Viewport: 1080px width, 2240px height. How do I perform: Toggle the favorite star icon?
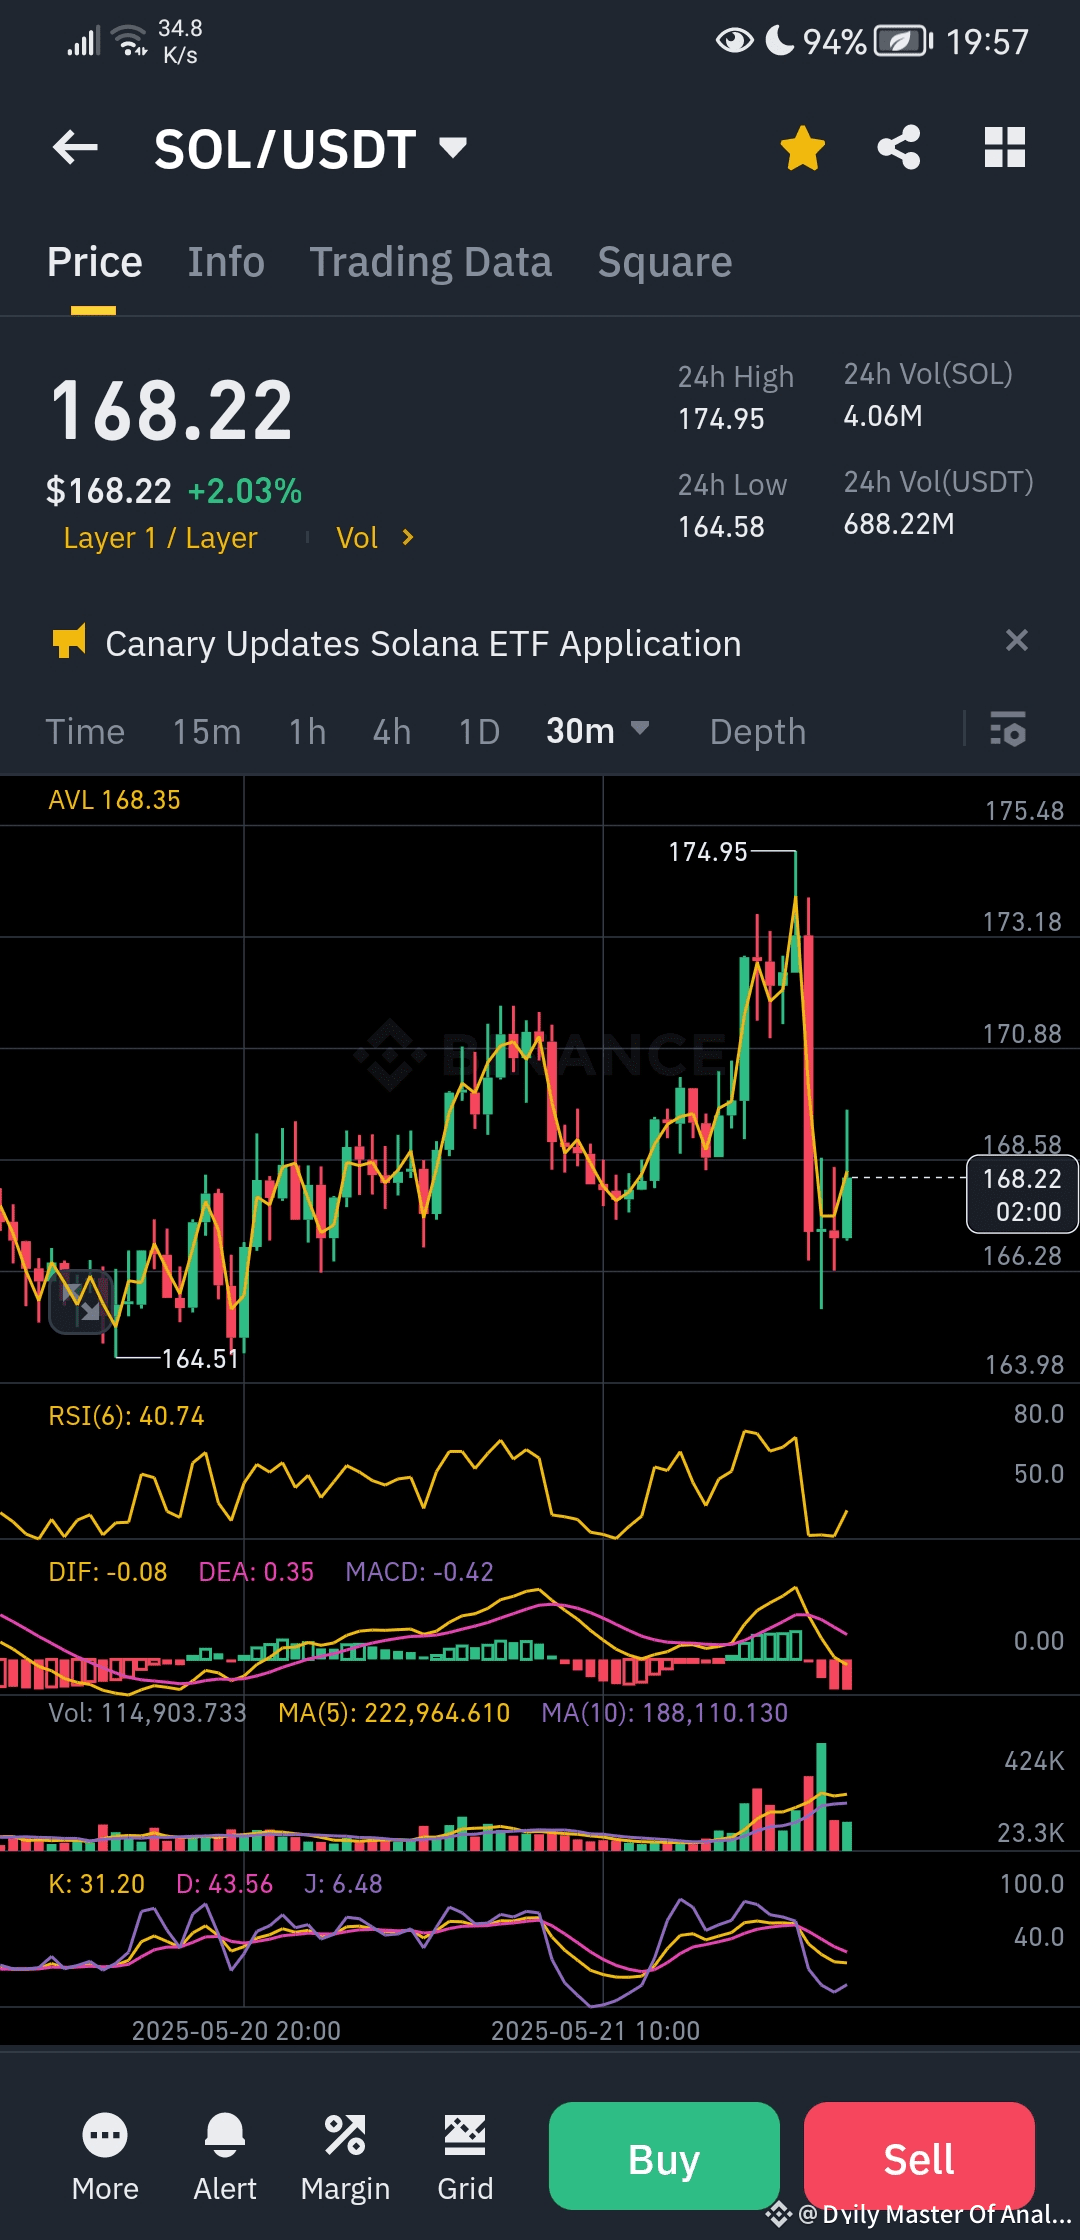[802, 148]
